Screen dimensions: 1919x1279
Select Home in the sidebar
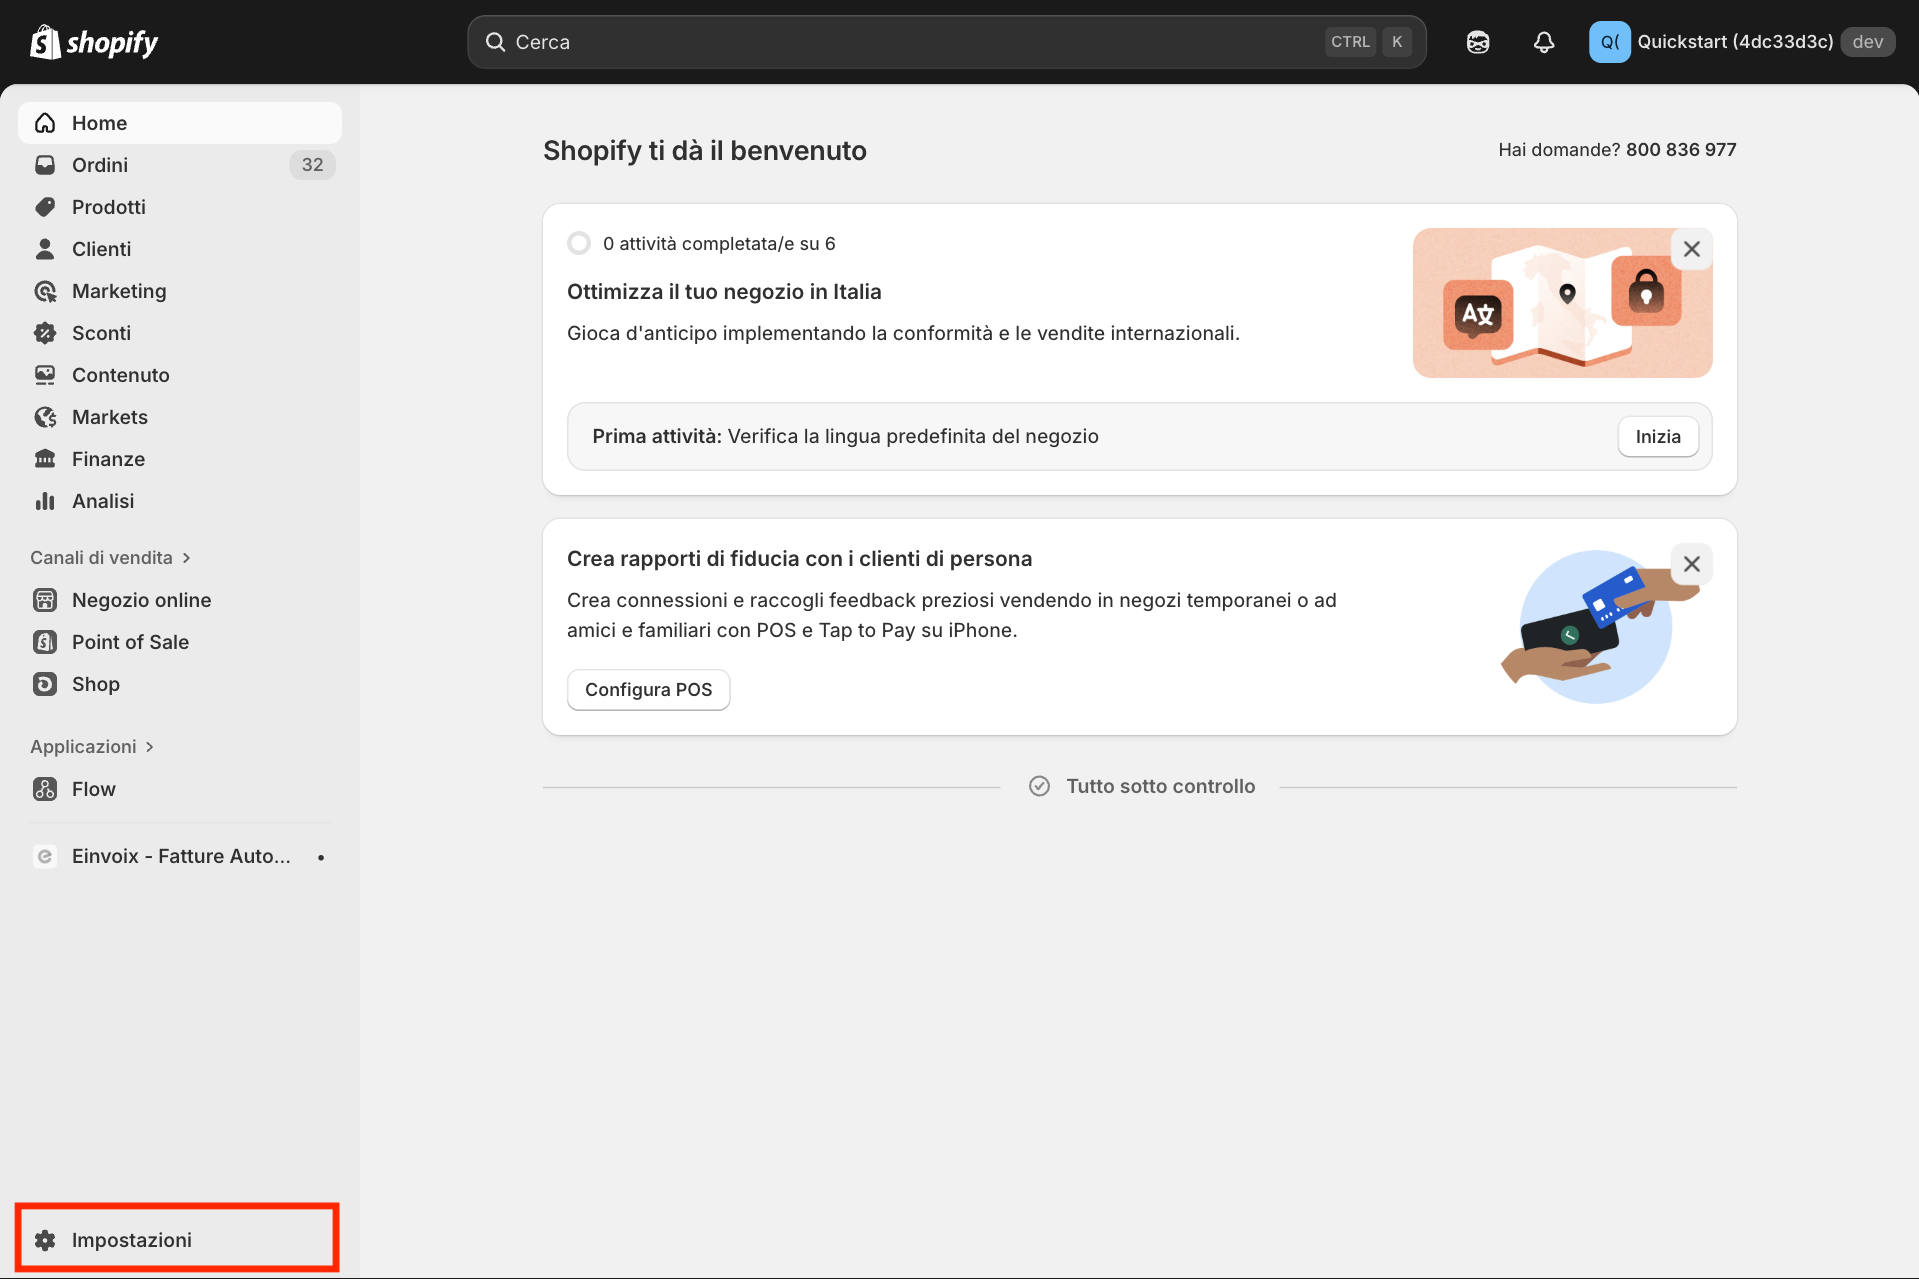(99, 122)
